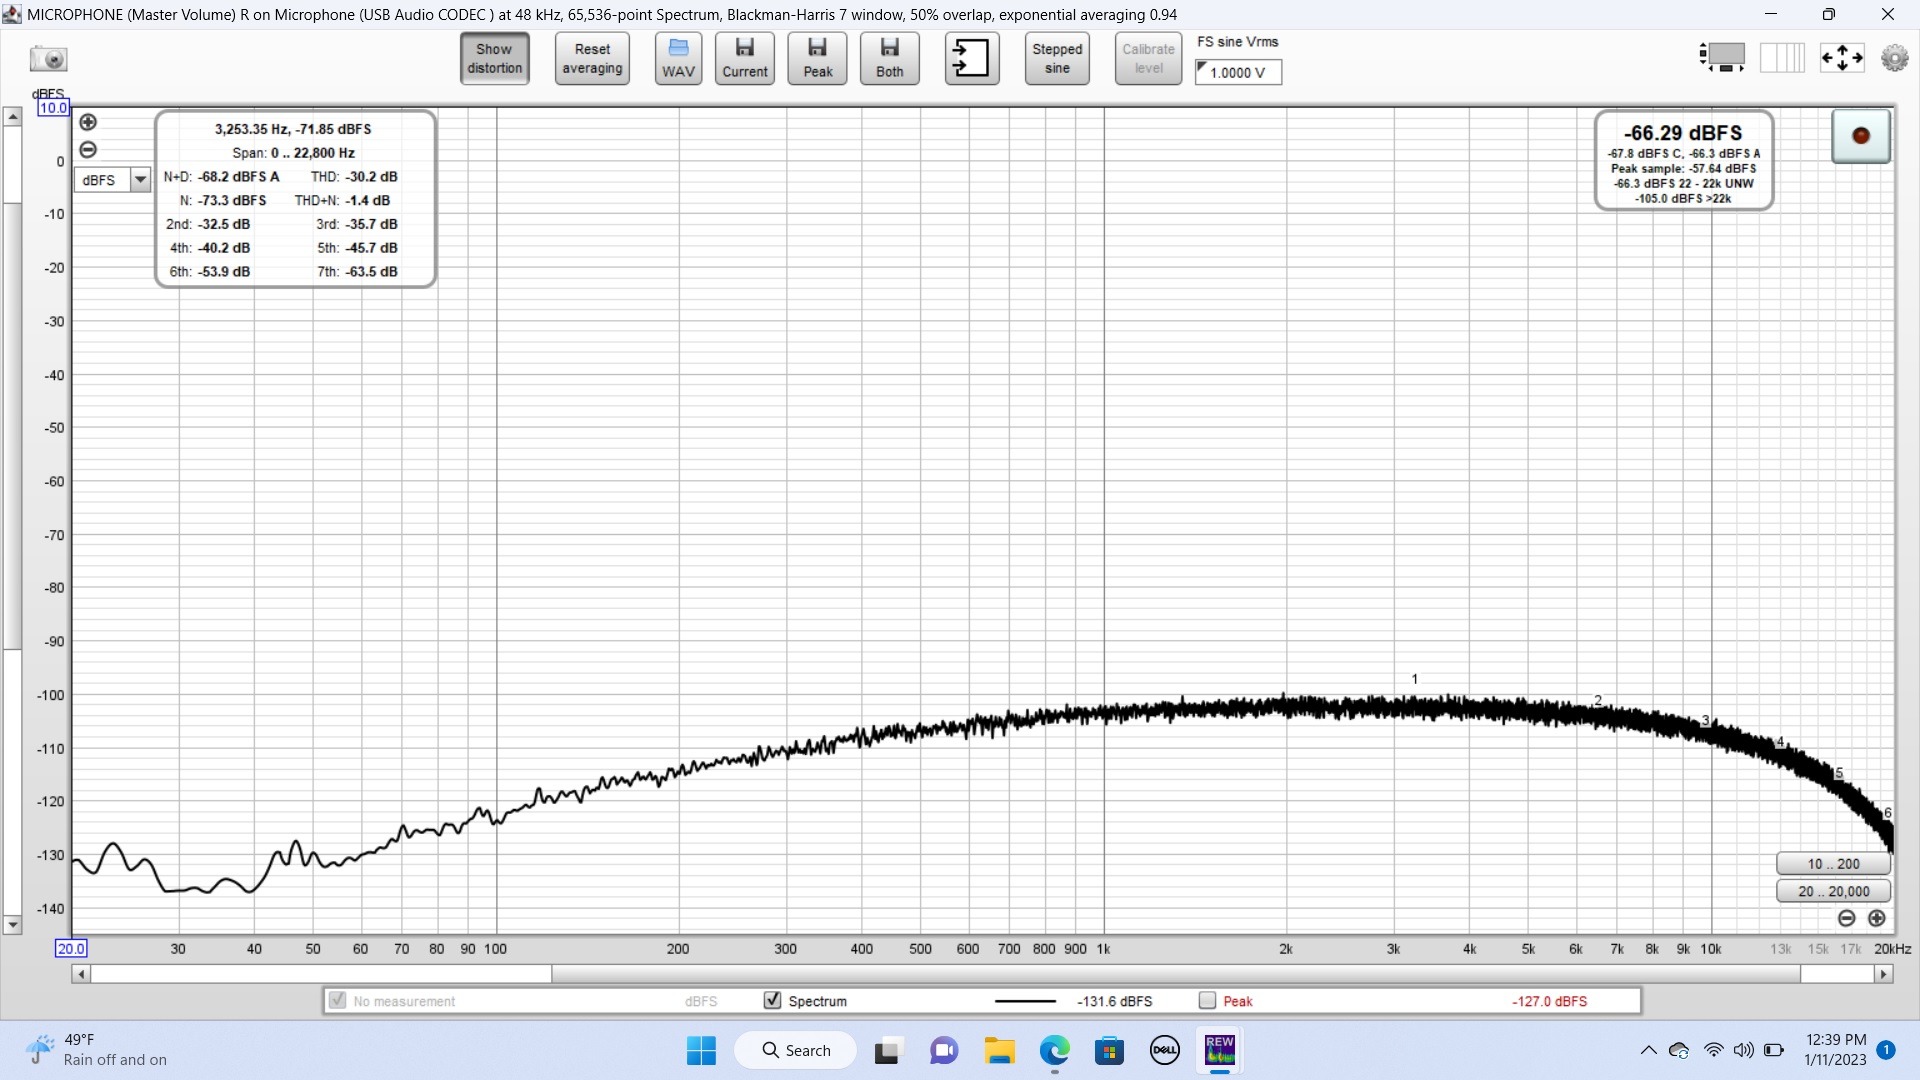Viewport: 1920px width, 1080px height.
Task: Edit the 10.0 top axis limit
Action: pos(53,108)
